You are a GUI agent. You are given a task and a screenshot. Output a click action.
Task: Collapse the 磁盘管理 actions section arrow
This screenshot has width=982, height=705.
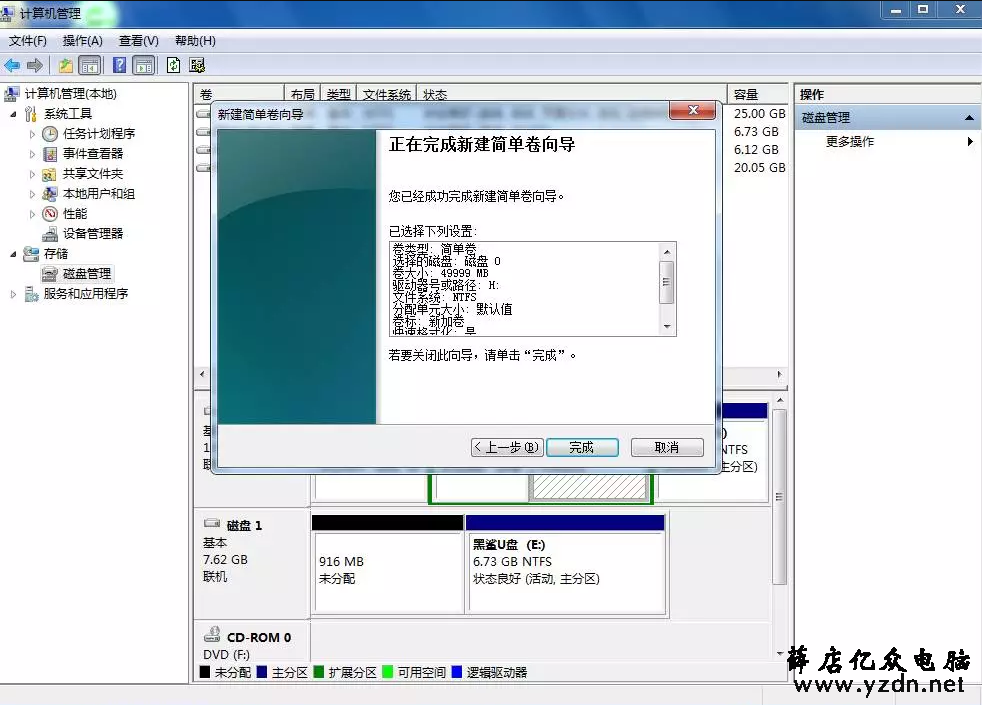pyautogui.click(x=969, y=118)
